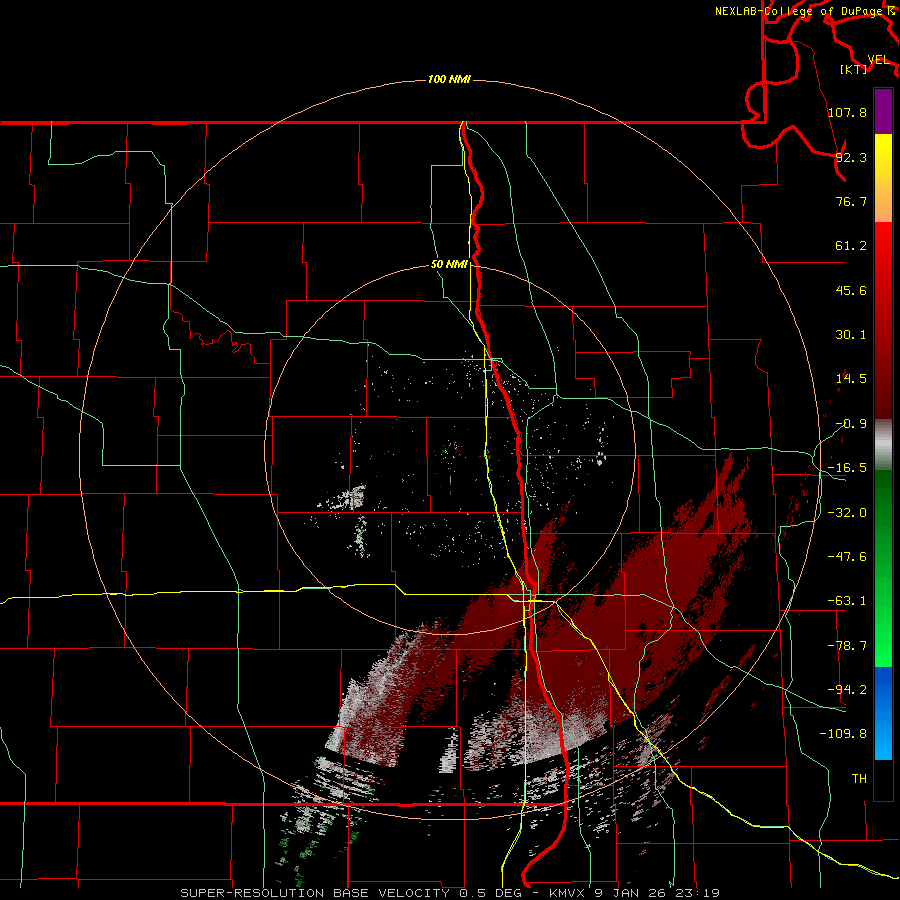Click the 107.8 legend value
The image size is (900, 900).
847,112
